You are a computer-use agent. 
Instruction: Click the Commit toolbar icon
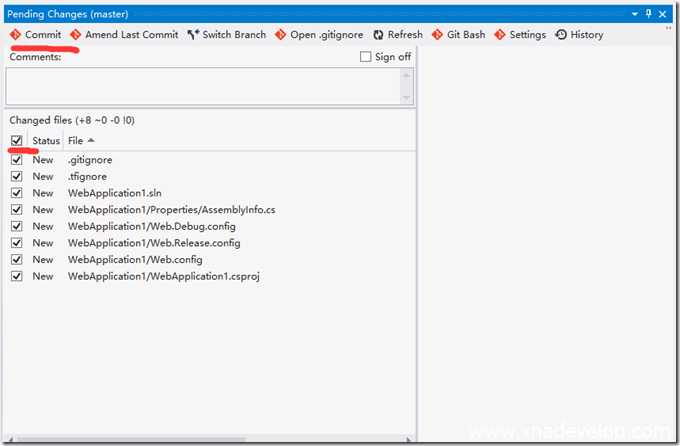[15, 35]
